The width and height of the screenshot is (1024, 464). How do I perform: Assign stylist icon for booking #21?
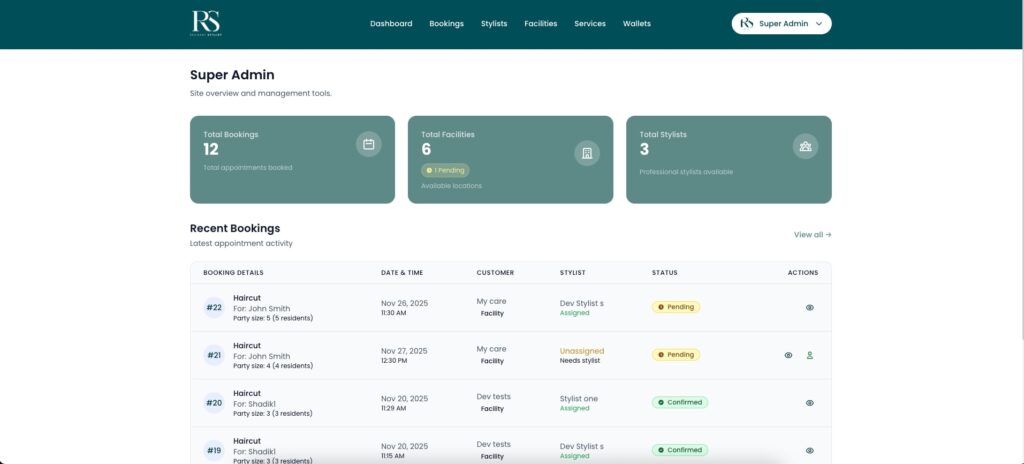(x=809, y=355)
